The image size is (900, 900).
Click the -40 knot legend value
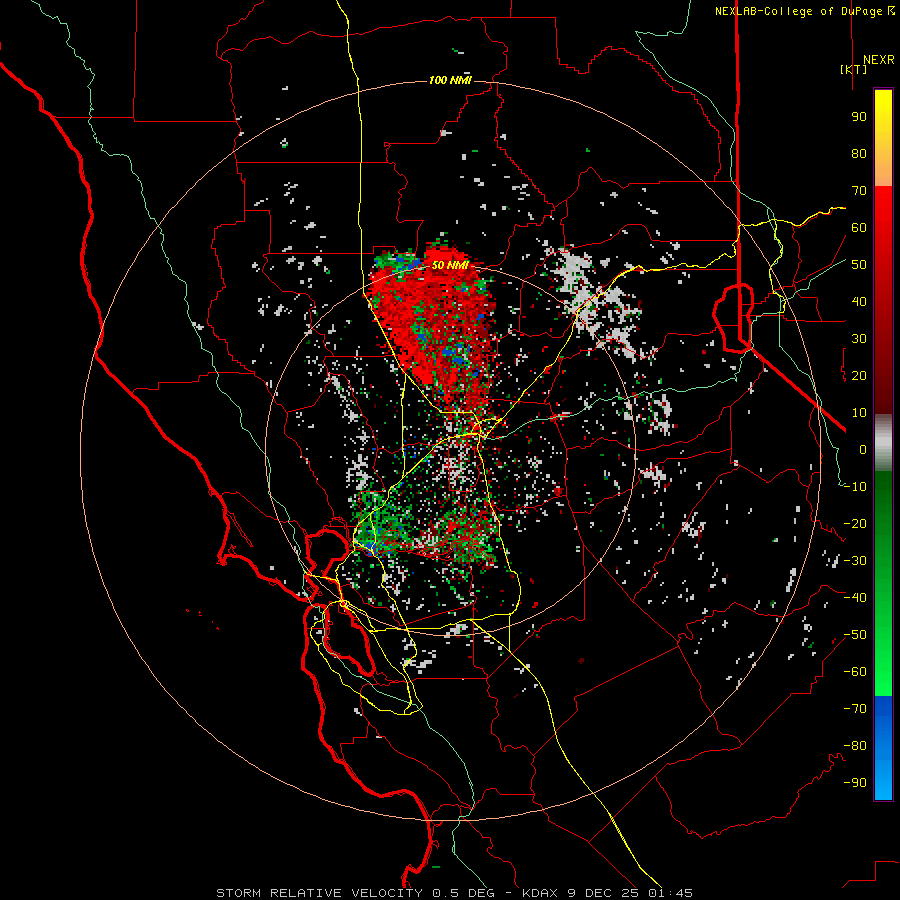(x=855, y=598)
